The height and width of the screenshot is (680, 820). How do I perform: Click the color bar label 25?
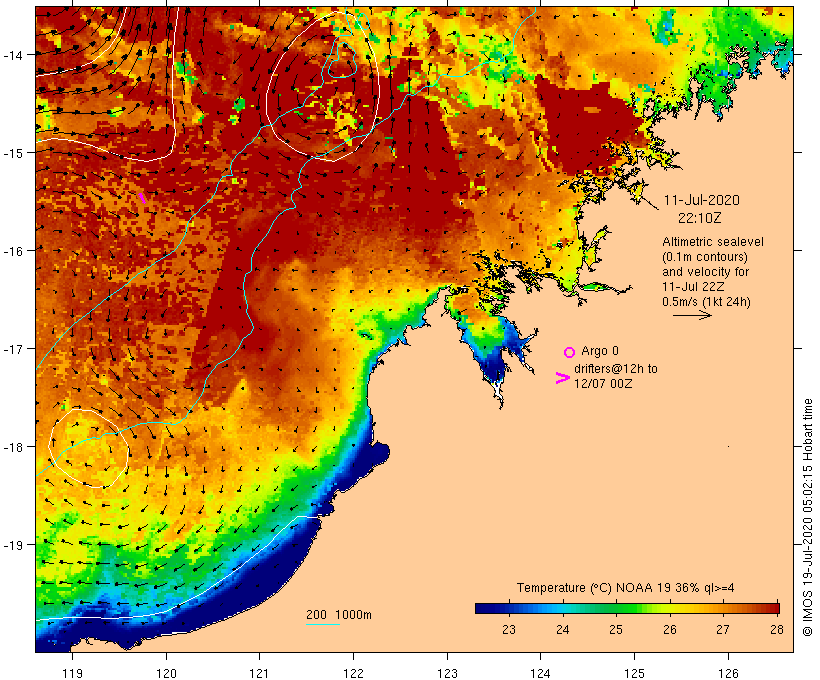(x=616, y=629)
